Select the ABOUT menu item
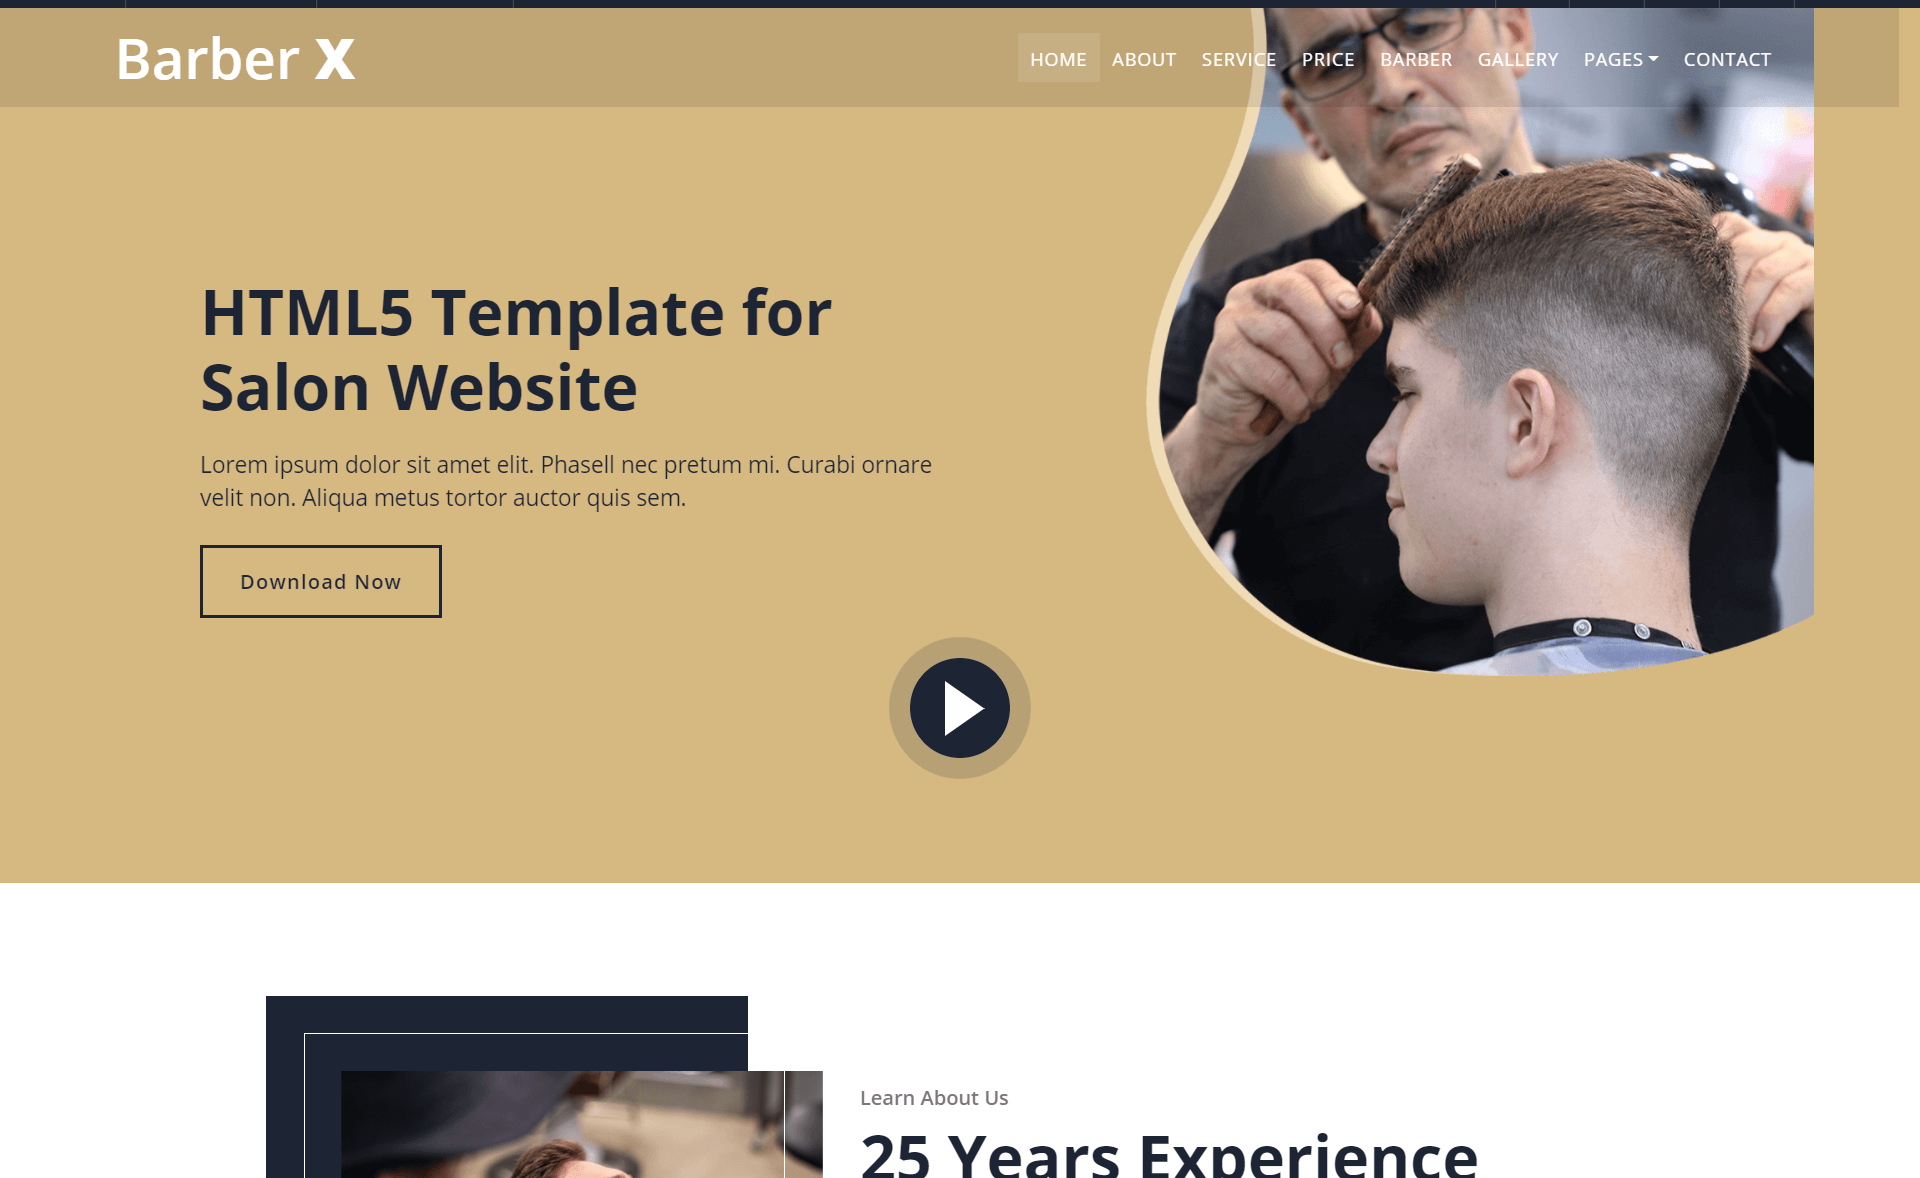Screen dimensions: 1920x1178 coord(1142,58)
